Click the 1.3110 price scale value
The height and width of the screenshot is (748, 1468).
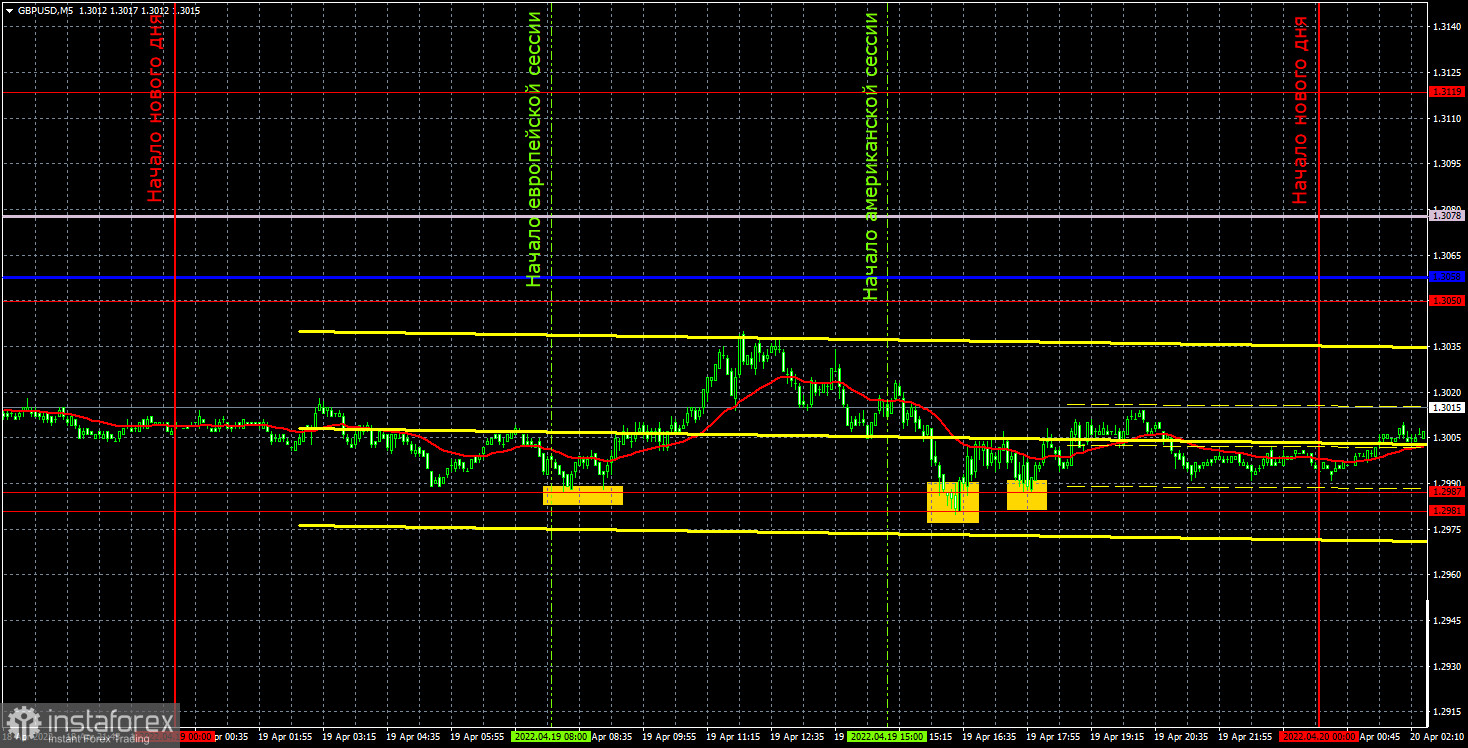tap(1446, 118)
